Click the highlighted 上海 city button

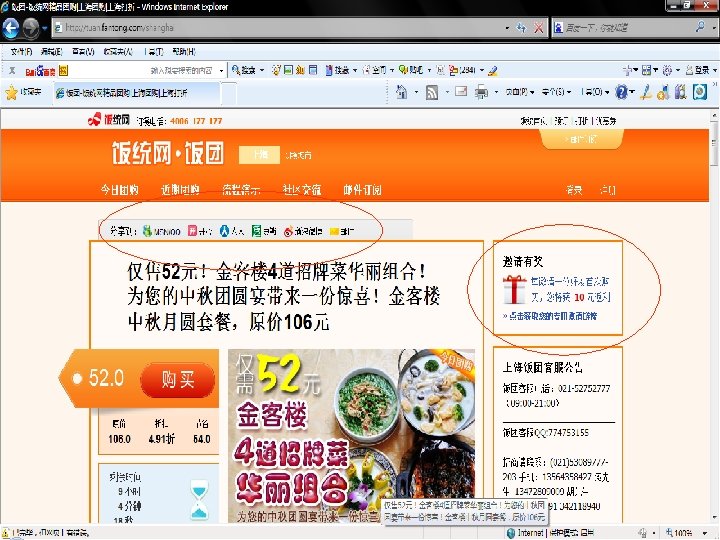click(259, 155)
